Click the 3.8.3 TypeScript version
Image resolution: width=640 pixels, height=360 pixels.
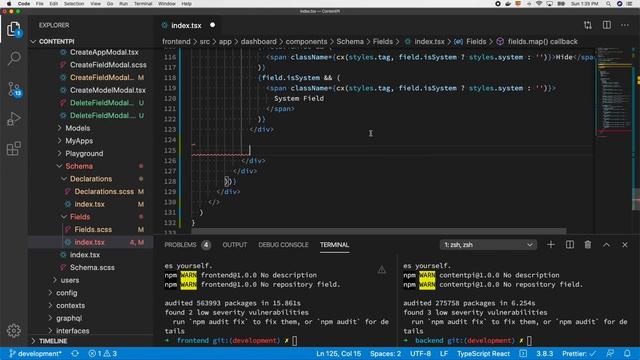[544, 353]
